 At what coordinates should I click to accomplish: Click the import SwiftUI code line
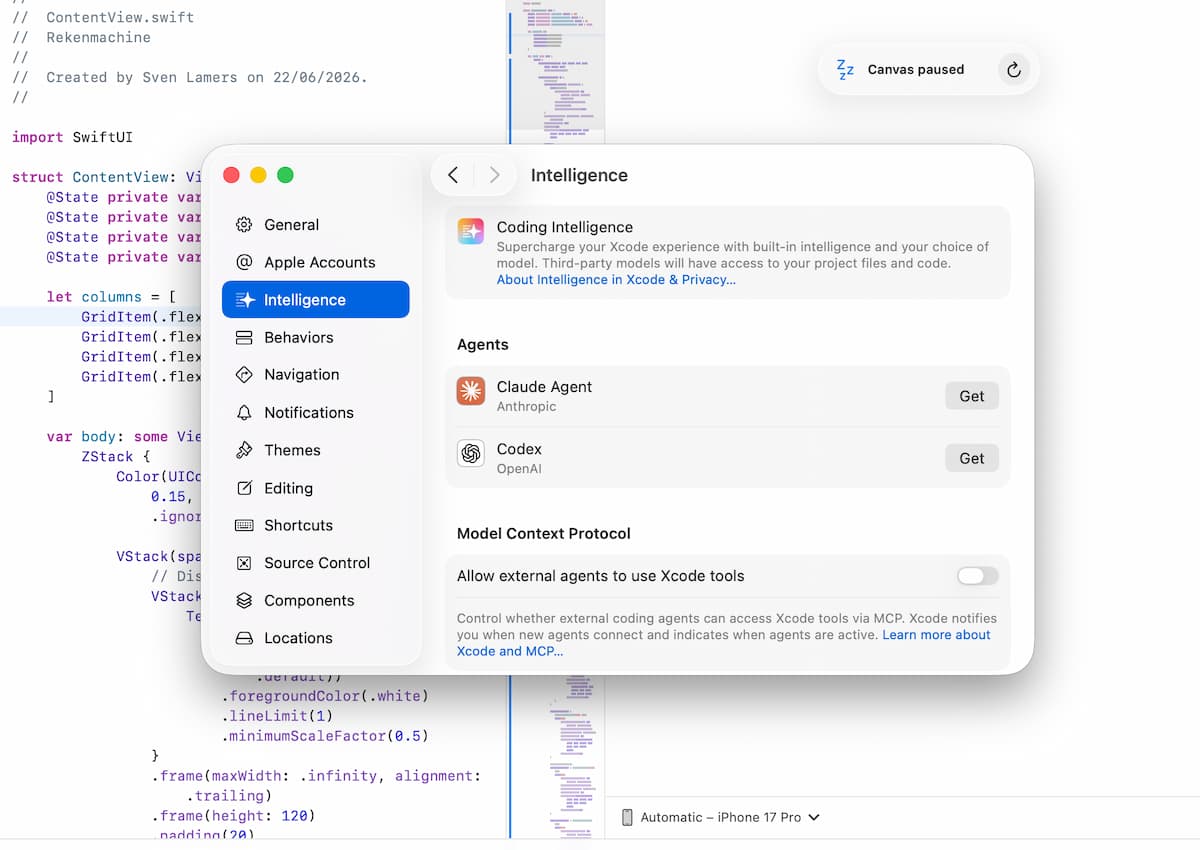click(72, 137)
